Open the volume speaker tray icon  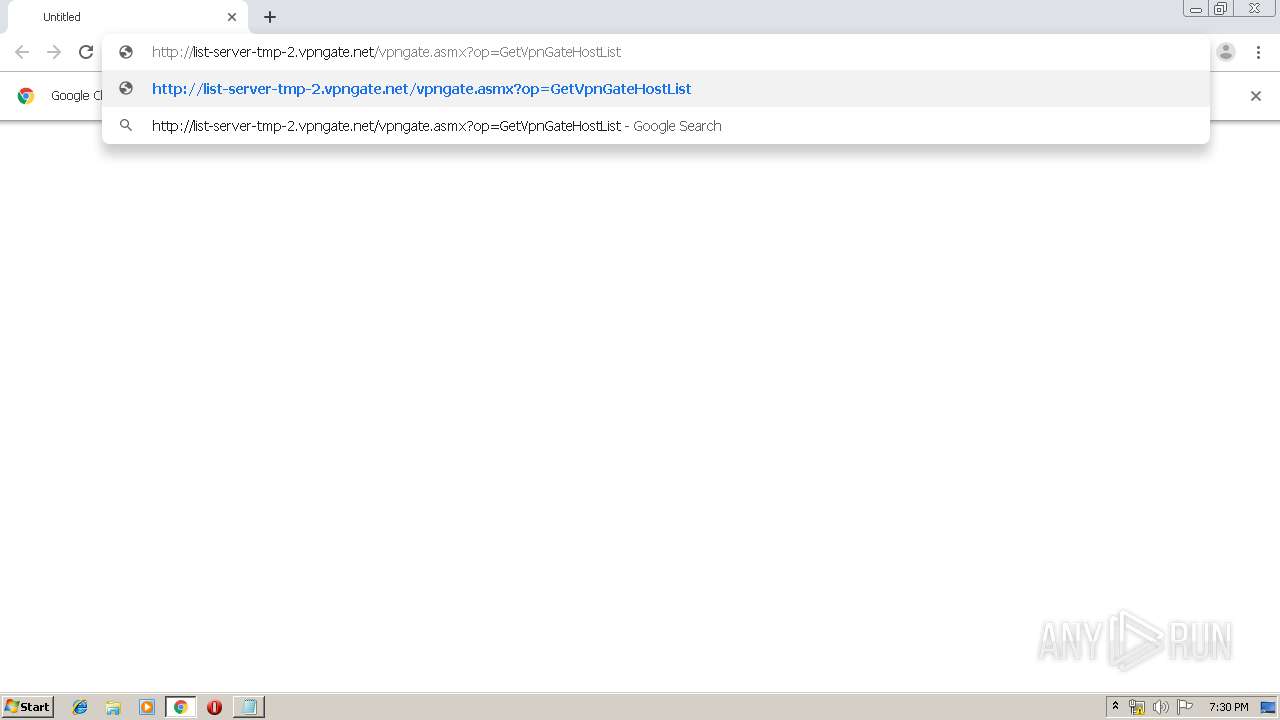tap(1161, 707)
